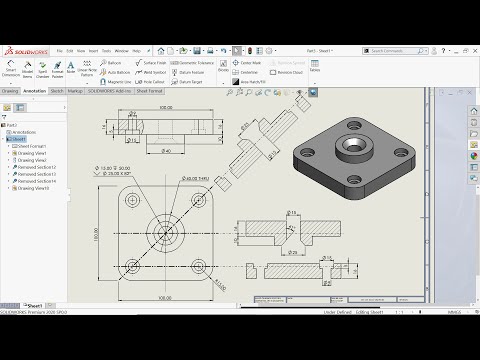
Task: Insert a Weld Symbol
Action: point(151,72)
